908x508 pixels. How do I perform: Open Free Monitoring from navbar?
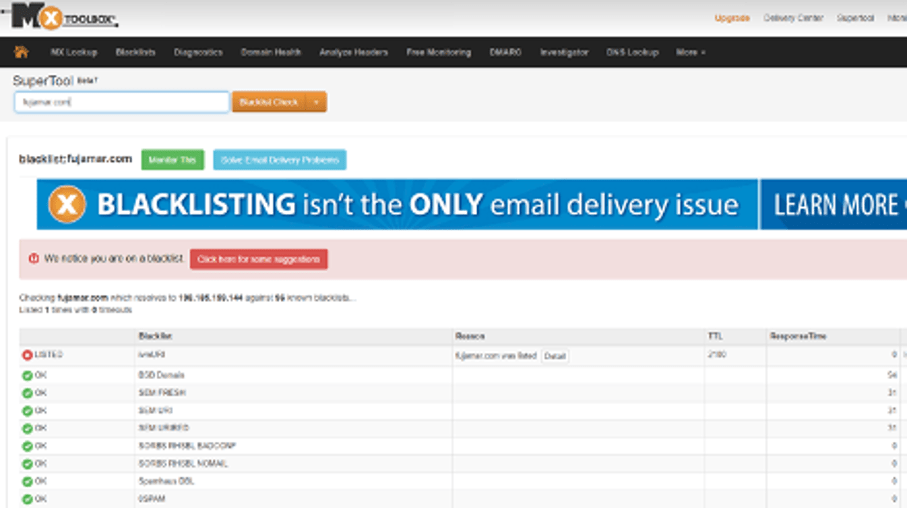click(438, 52)
